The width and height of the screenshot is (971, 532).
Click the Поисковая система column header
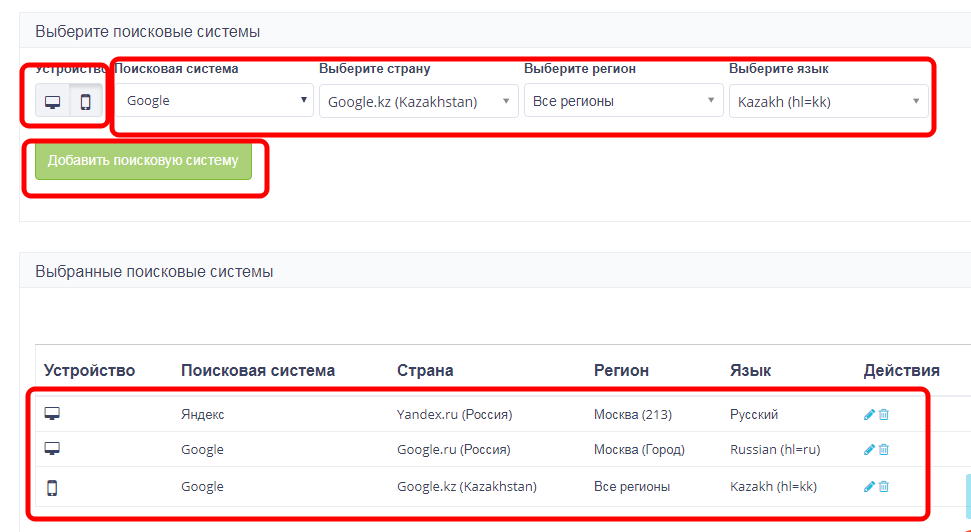pyautogui.click(x=258, y=370)
